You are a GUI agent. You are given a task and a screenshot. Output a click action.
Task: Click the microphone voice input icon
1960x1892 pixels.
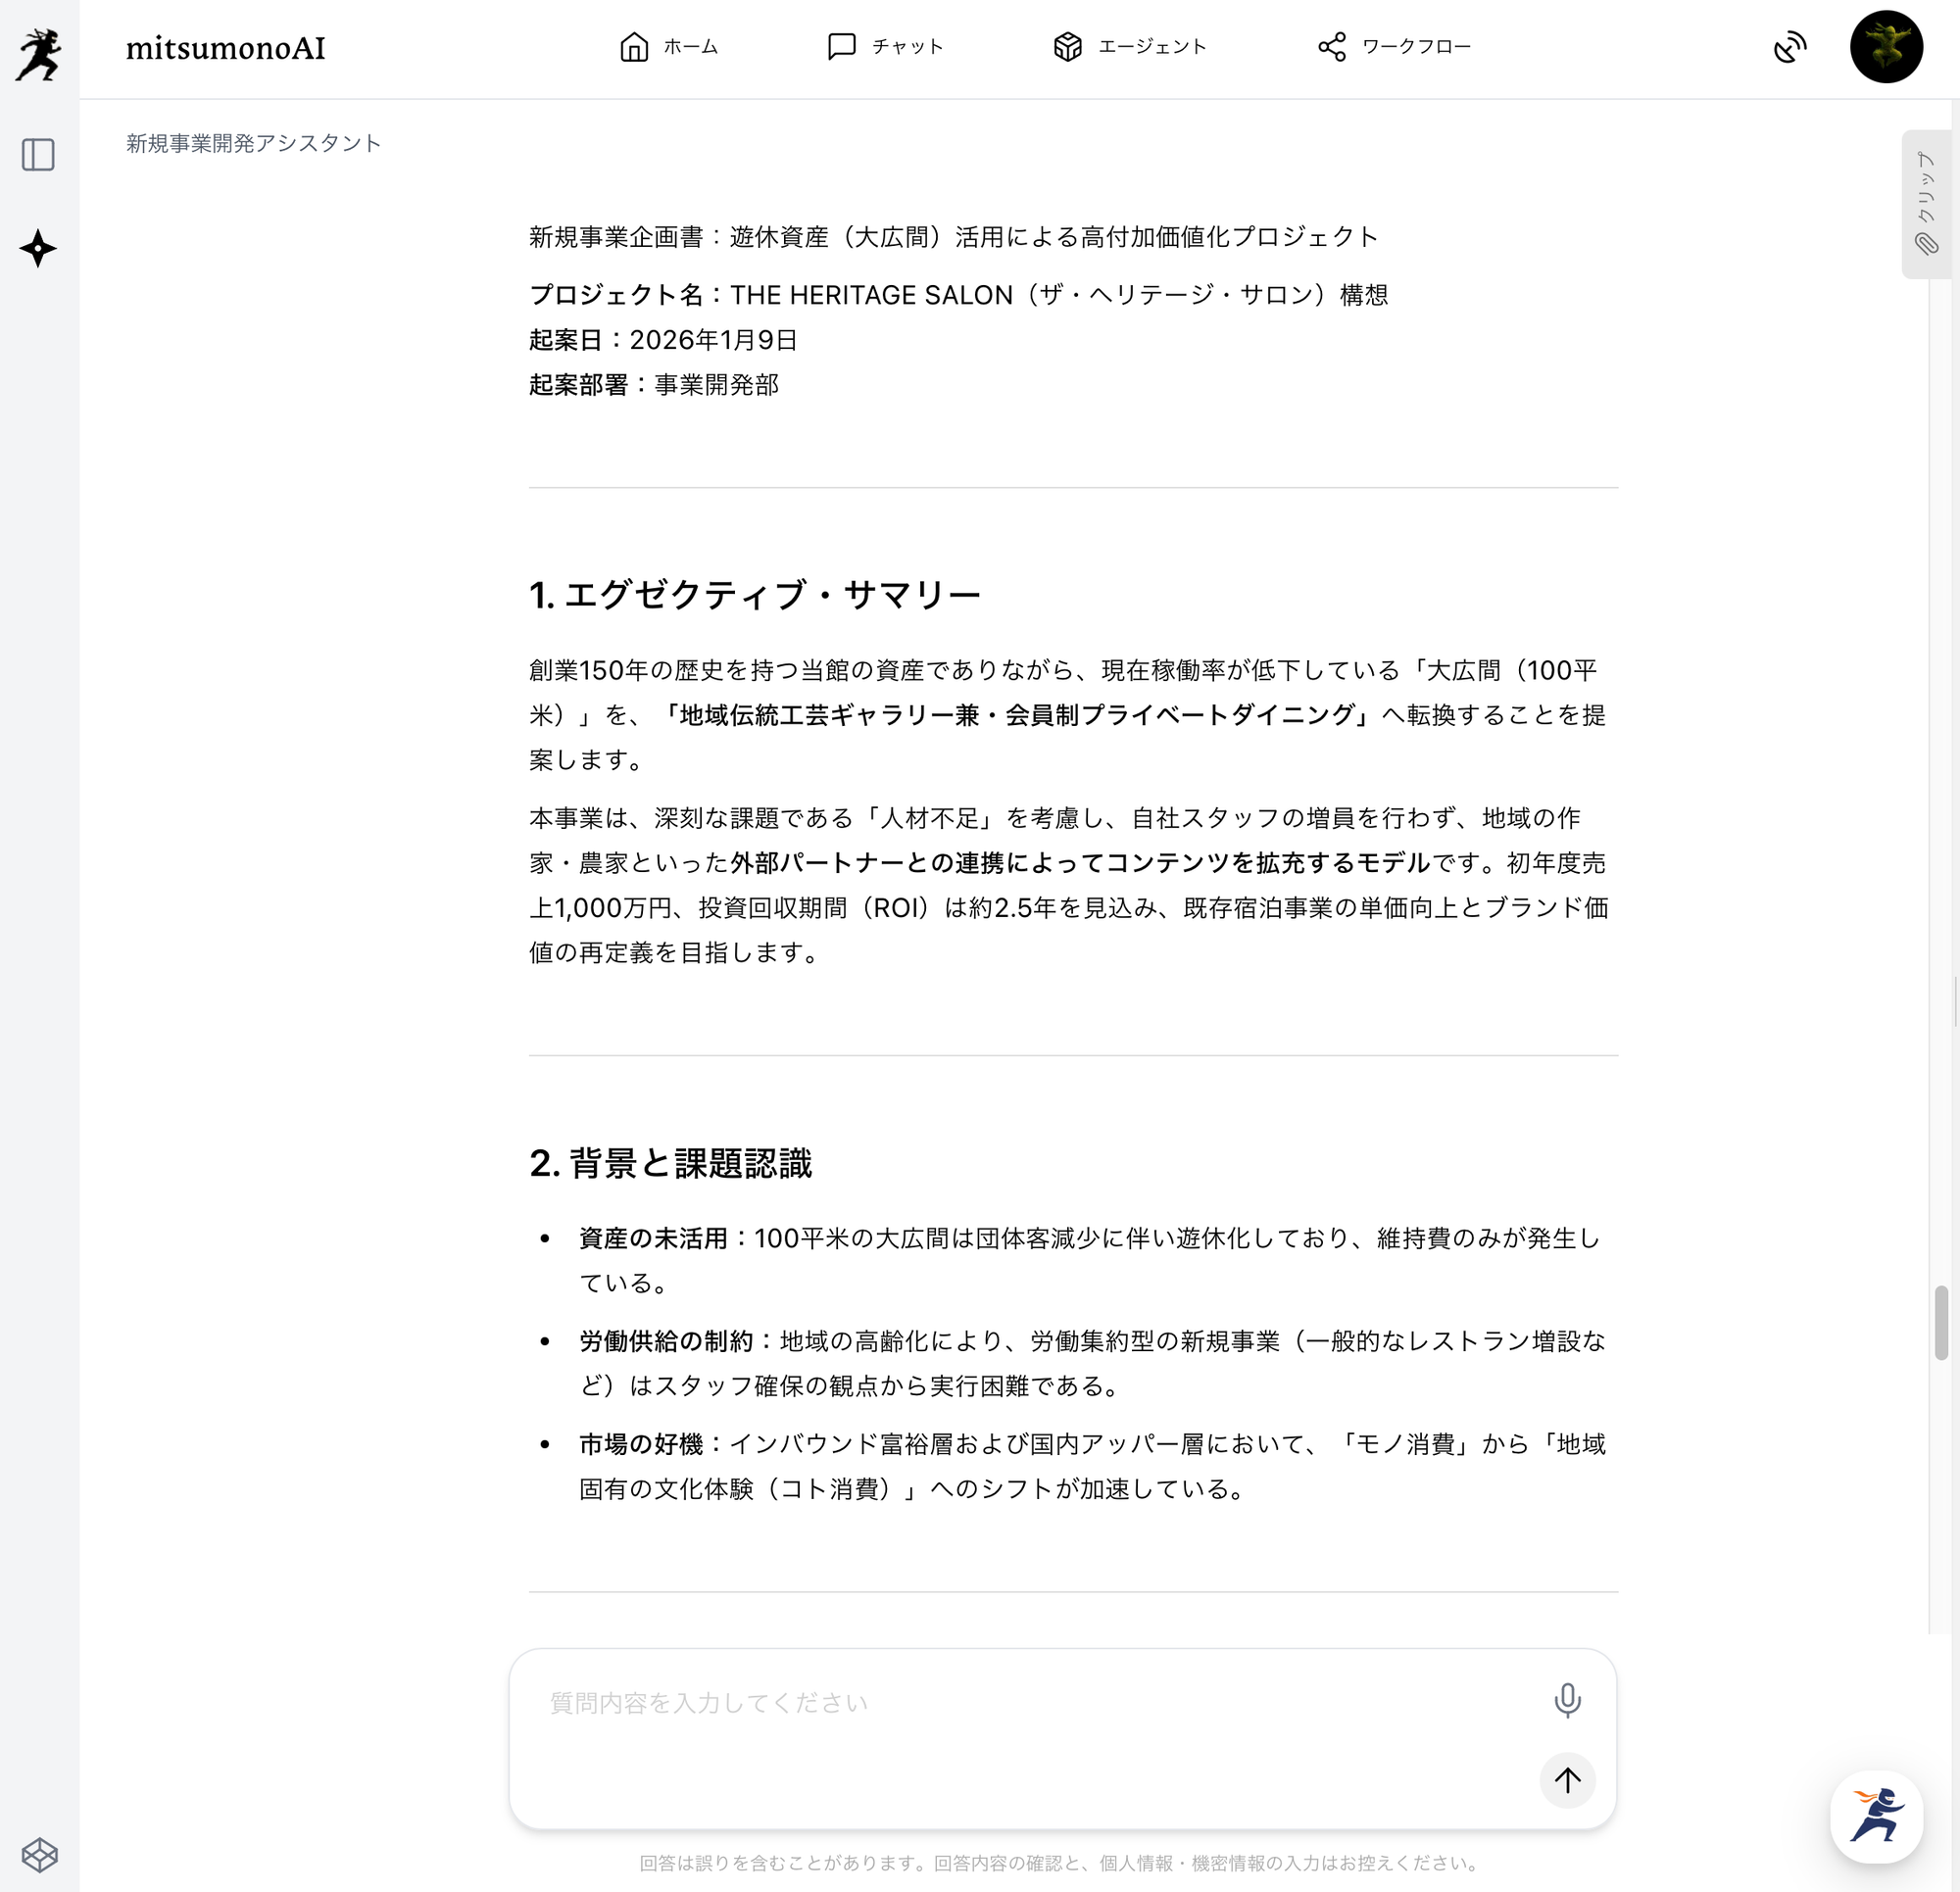coord(1567,1700)
